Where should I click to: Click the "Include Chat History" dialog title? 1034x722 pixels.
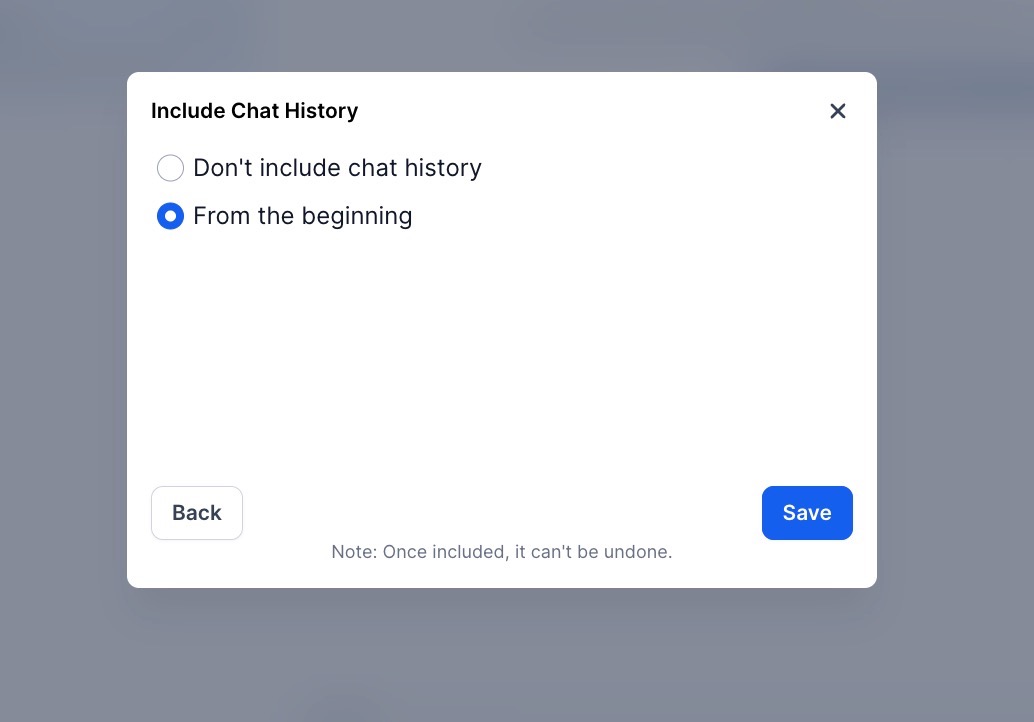(x=254, y=111)
